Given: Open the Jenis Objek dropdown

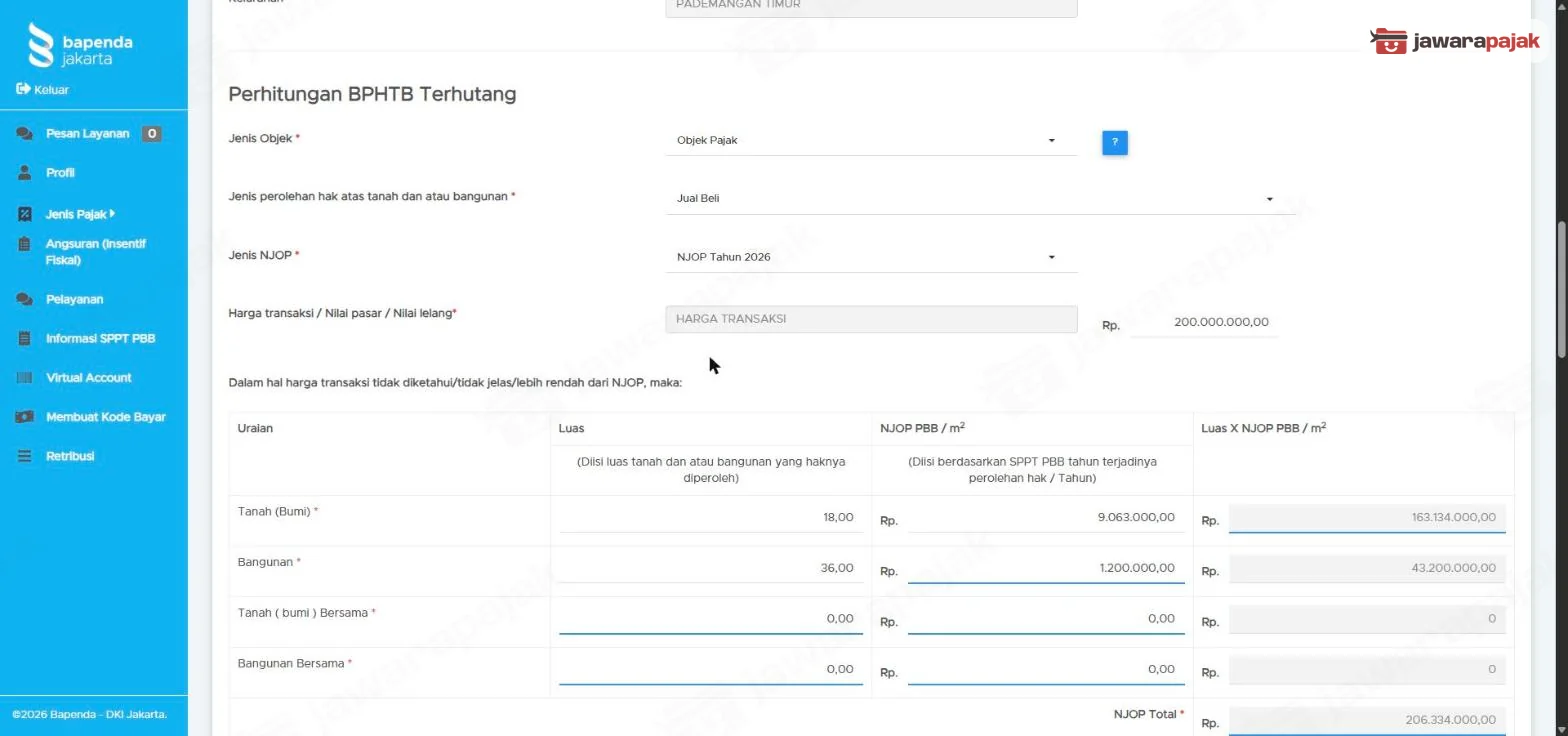Looking at the screenshot, I should [871, 141].
